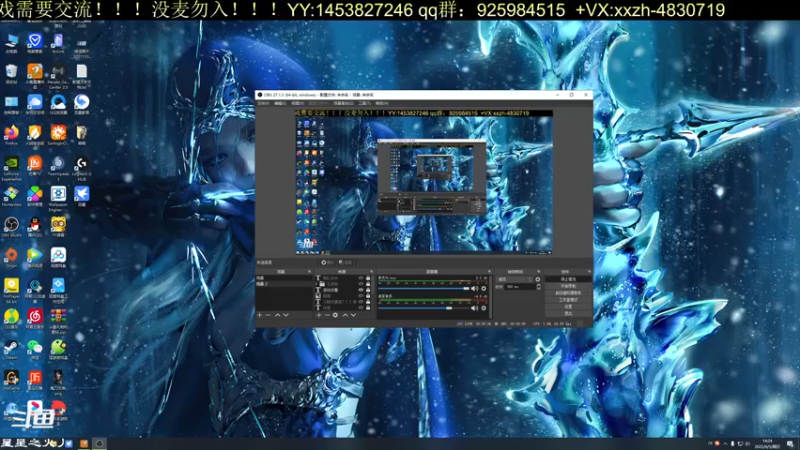This screenshot has width=800, height=450.
Task: Open the 工具(T) menu in OBS
Action: click(x=364, y=103)
